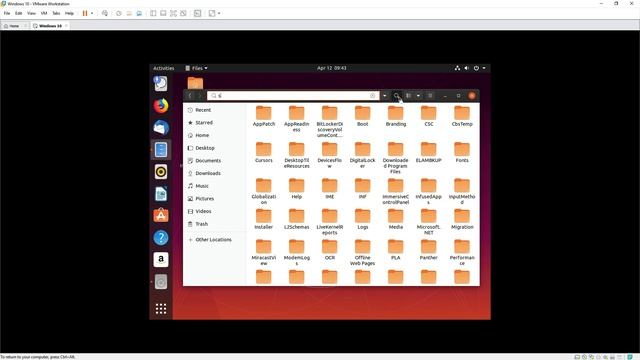The height and width of the screenshot is (360, 640).
Task: Open LibreOffice Writer from the dock
Action: [x=161, y=193]
